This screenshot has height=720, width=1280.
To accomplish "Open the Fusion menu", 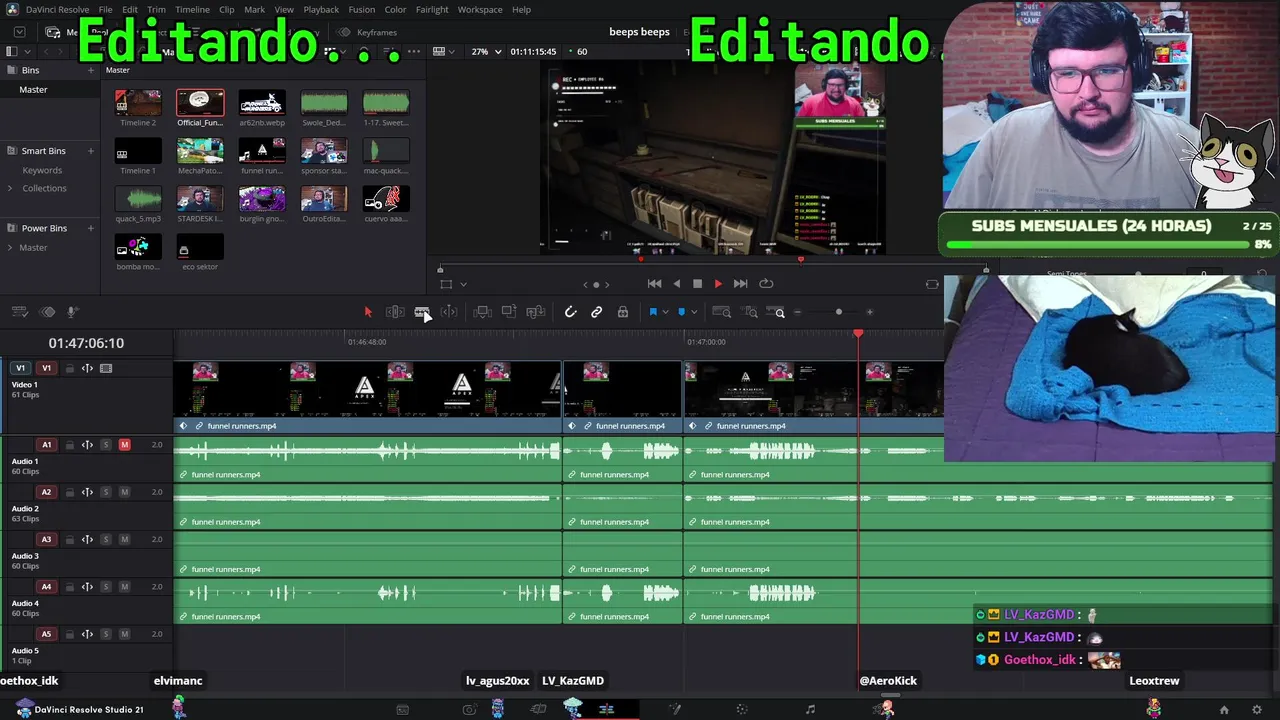I will point(362,10).
